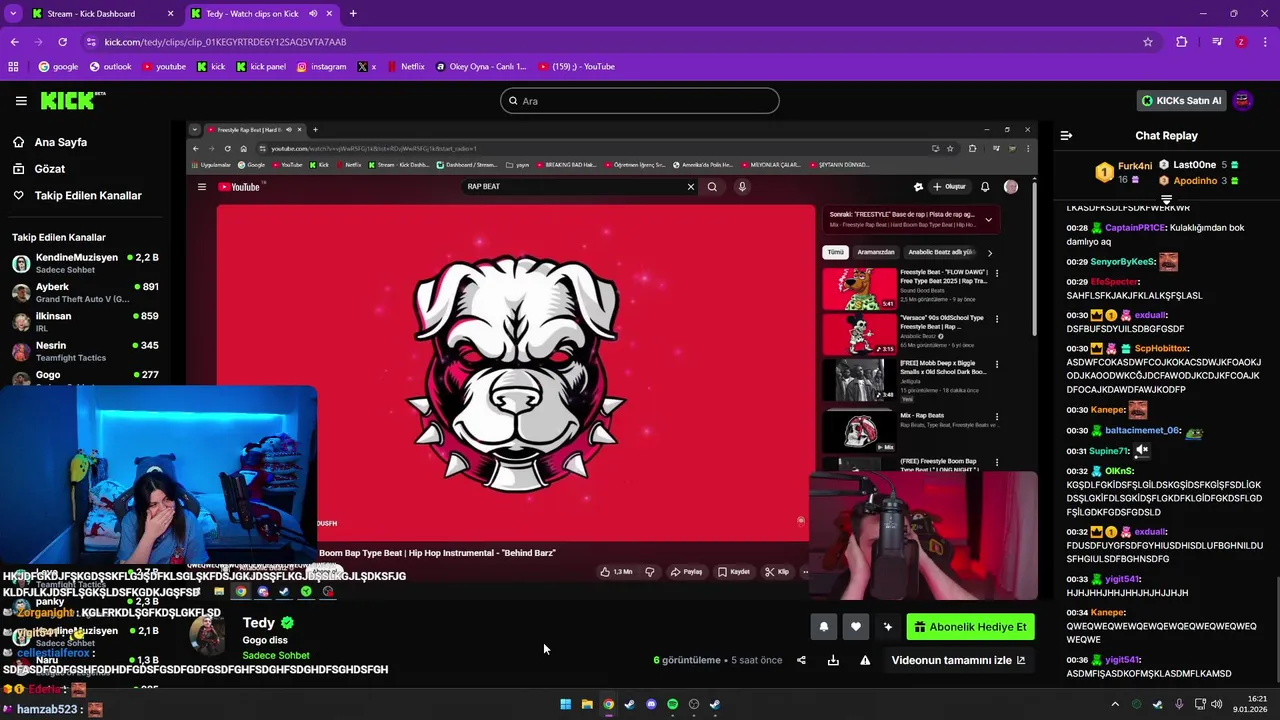Click Furk4ni in gift leaderboard

tap(1134, 166)
